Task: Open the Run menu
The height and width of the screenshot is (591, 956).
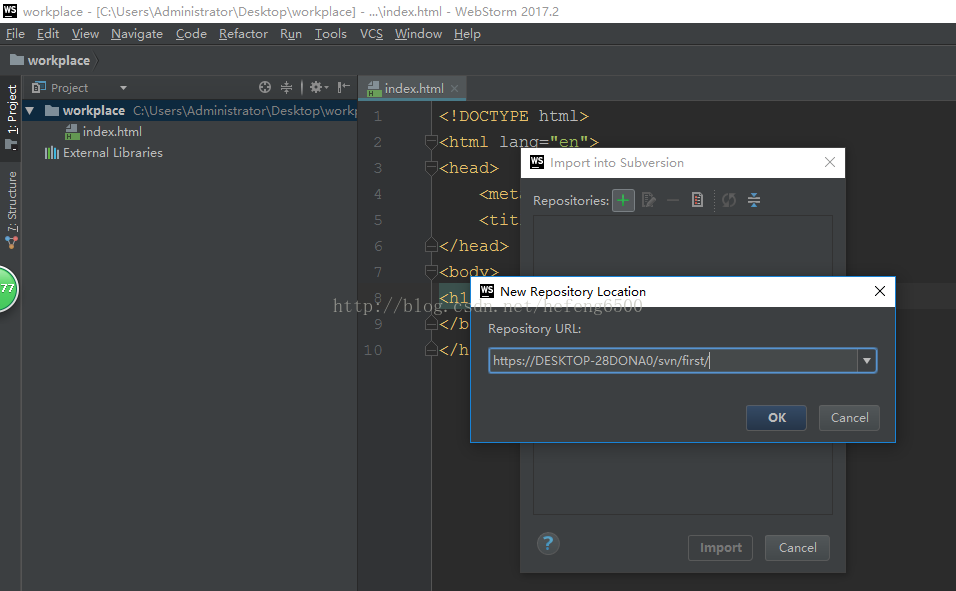Action: click(x=291, y=34)
